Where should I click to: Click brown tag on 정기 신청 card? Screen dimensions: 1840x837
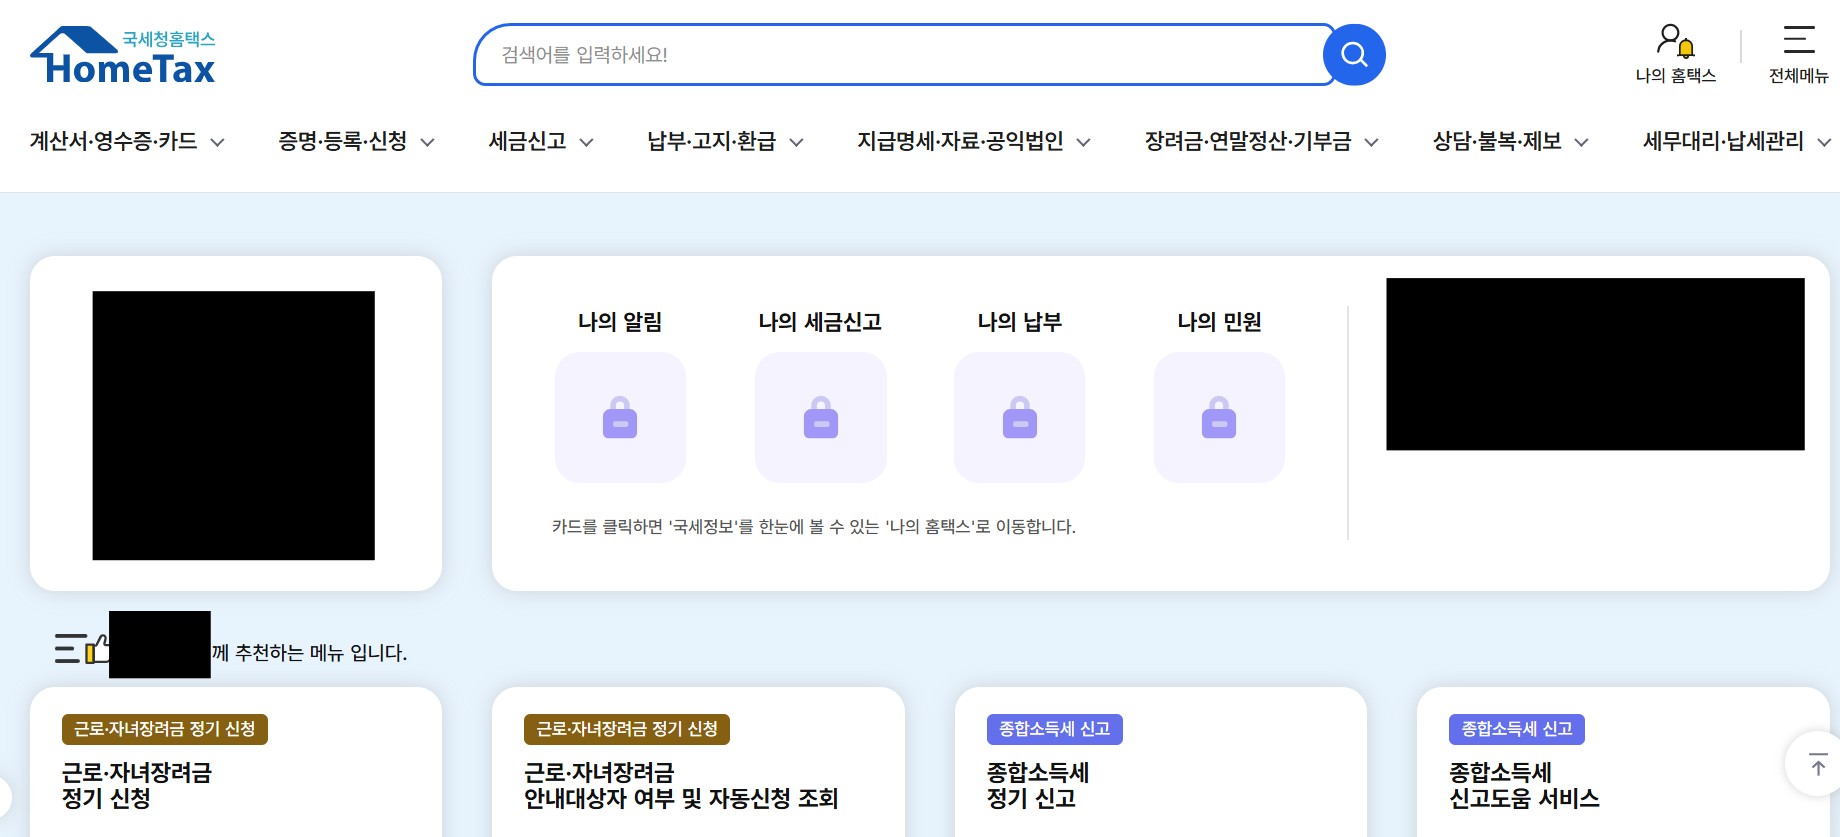tap(165, 729)
